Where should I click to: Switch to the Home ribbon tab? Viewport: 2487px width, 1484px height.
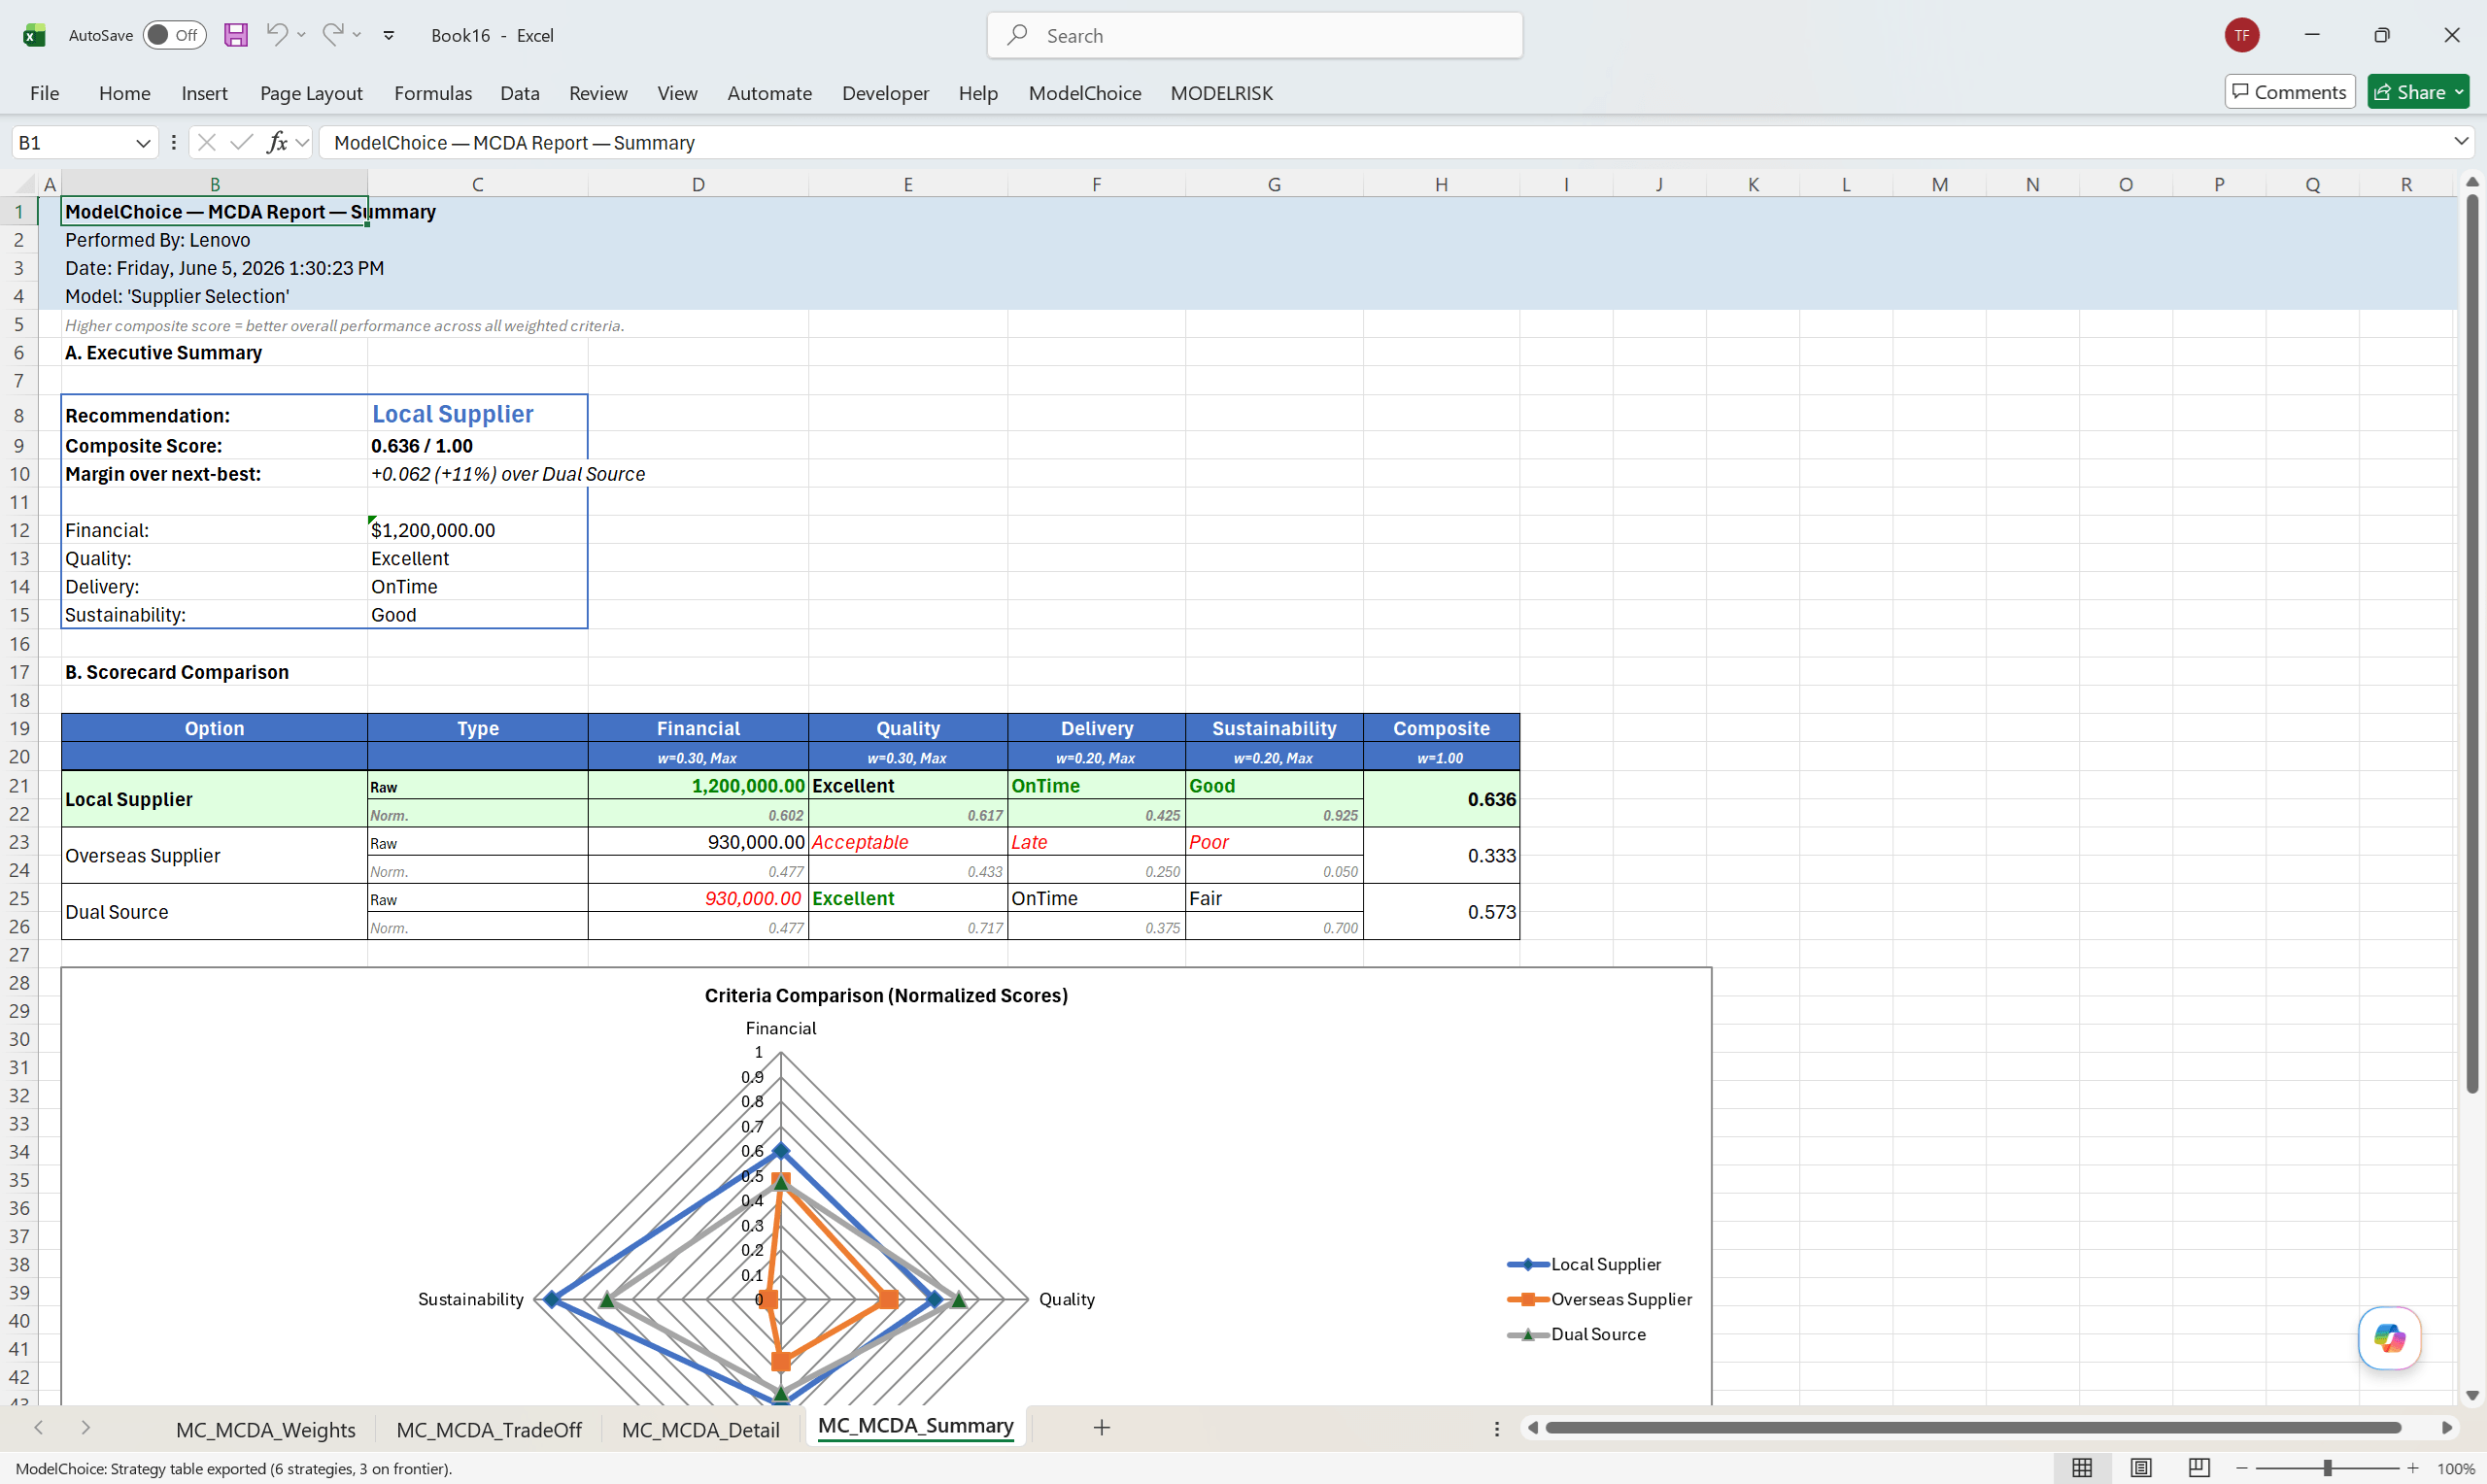click(125, 93)
